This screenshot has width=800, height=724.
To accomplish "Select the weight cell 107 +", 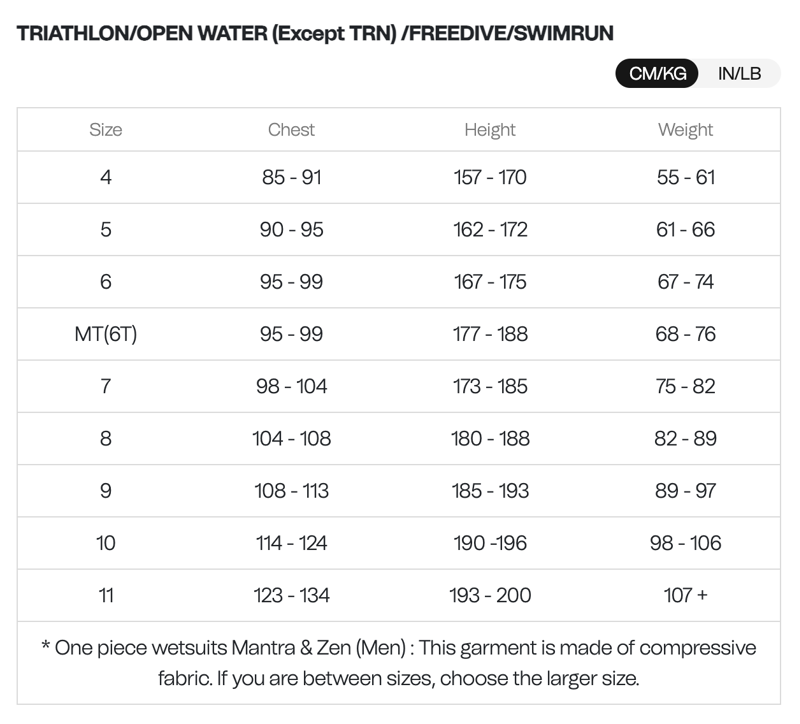I will click(685, 595).
